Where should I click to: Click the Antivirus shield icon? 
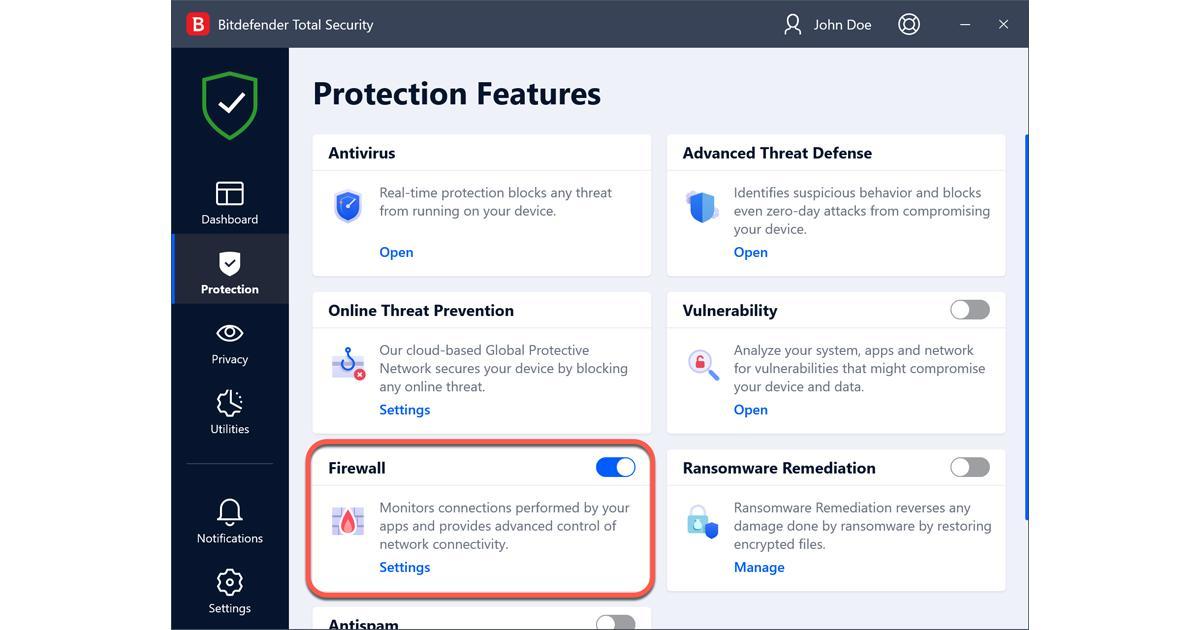[x=348, y=206]
